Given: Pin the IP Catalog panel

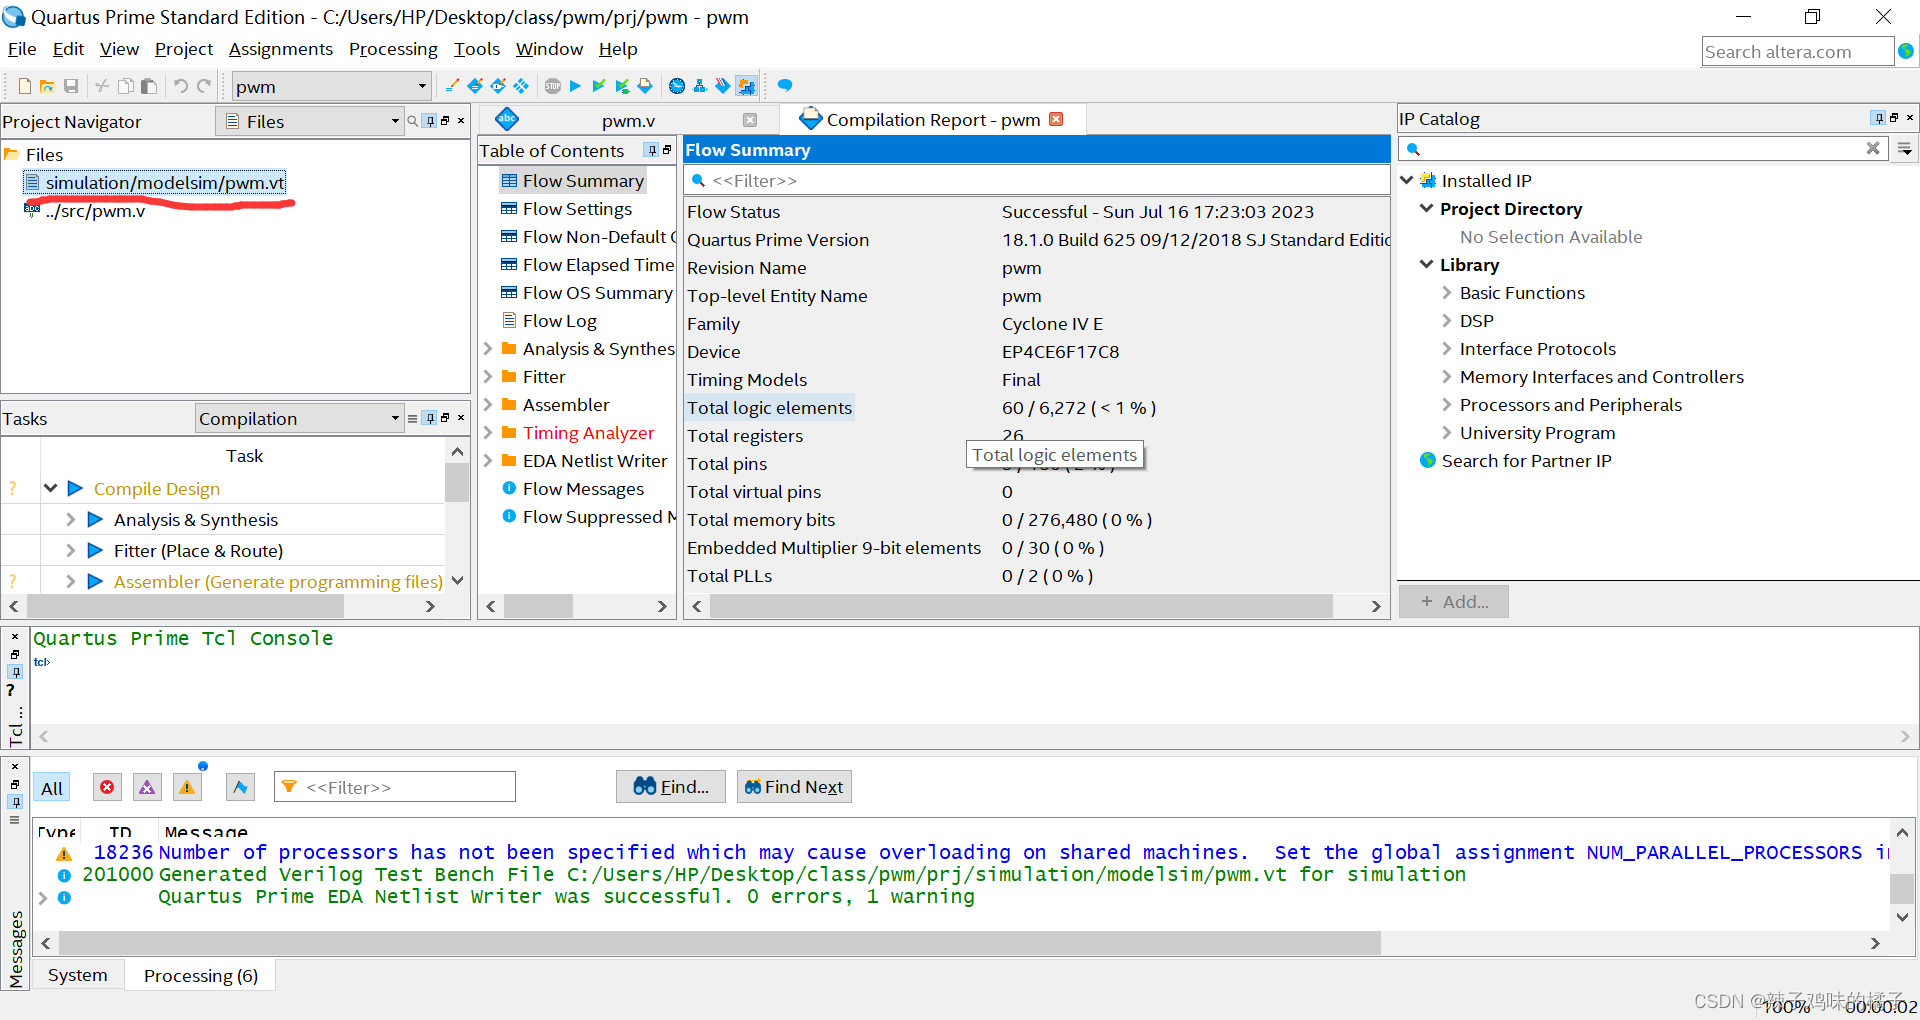Looking at the screenshot, I should [x=1878, y=118].
